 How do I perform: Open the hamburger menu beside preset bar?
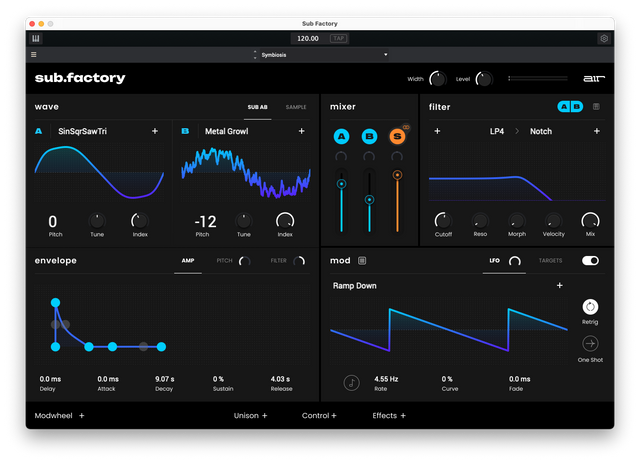[x=34, y=55]
